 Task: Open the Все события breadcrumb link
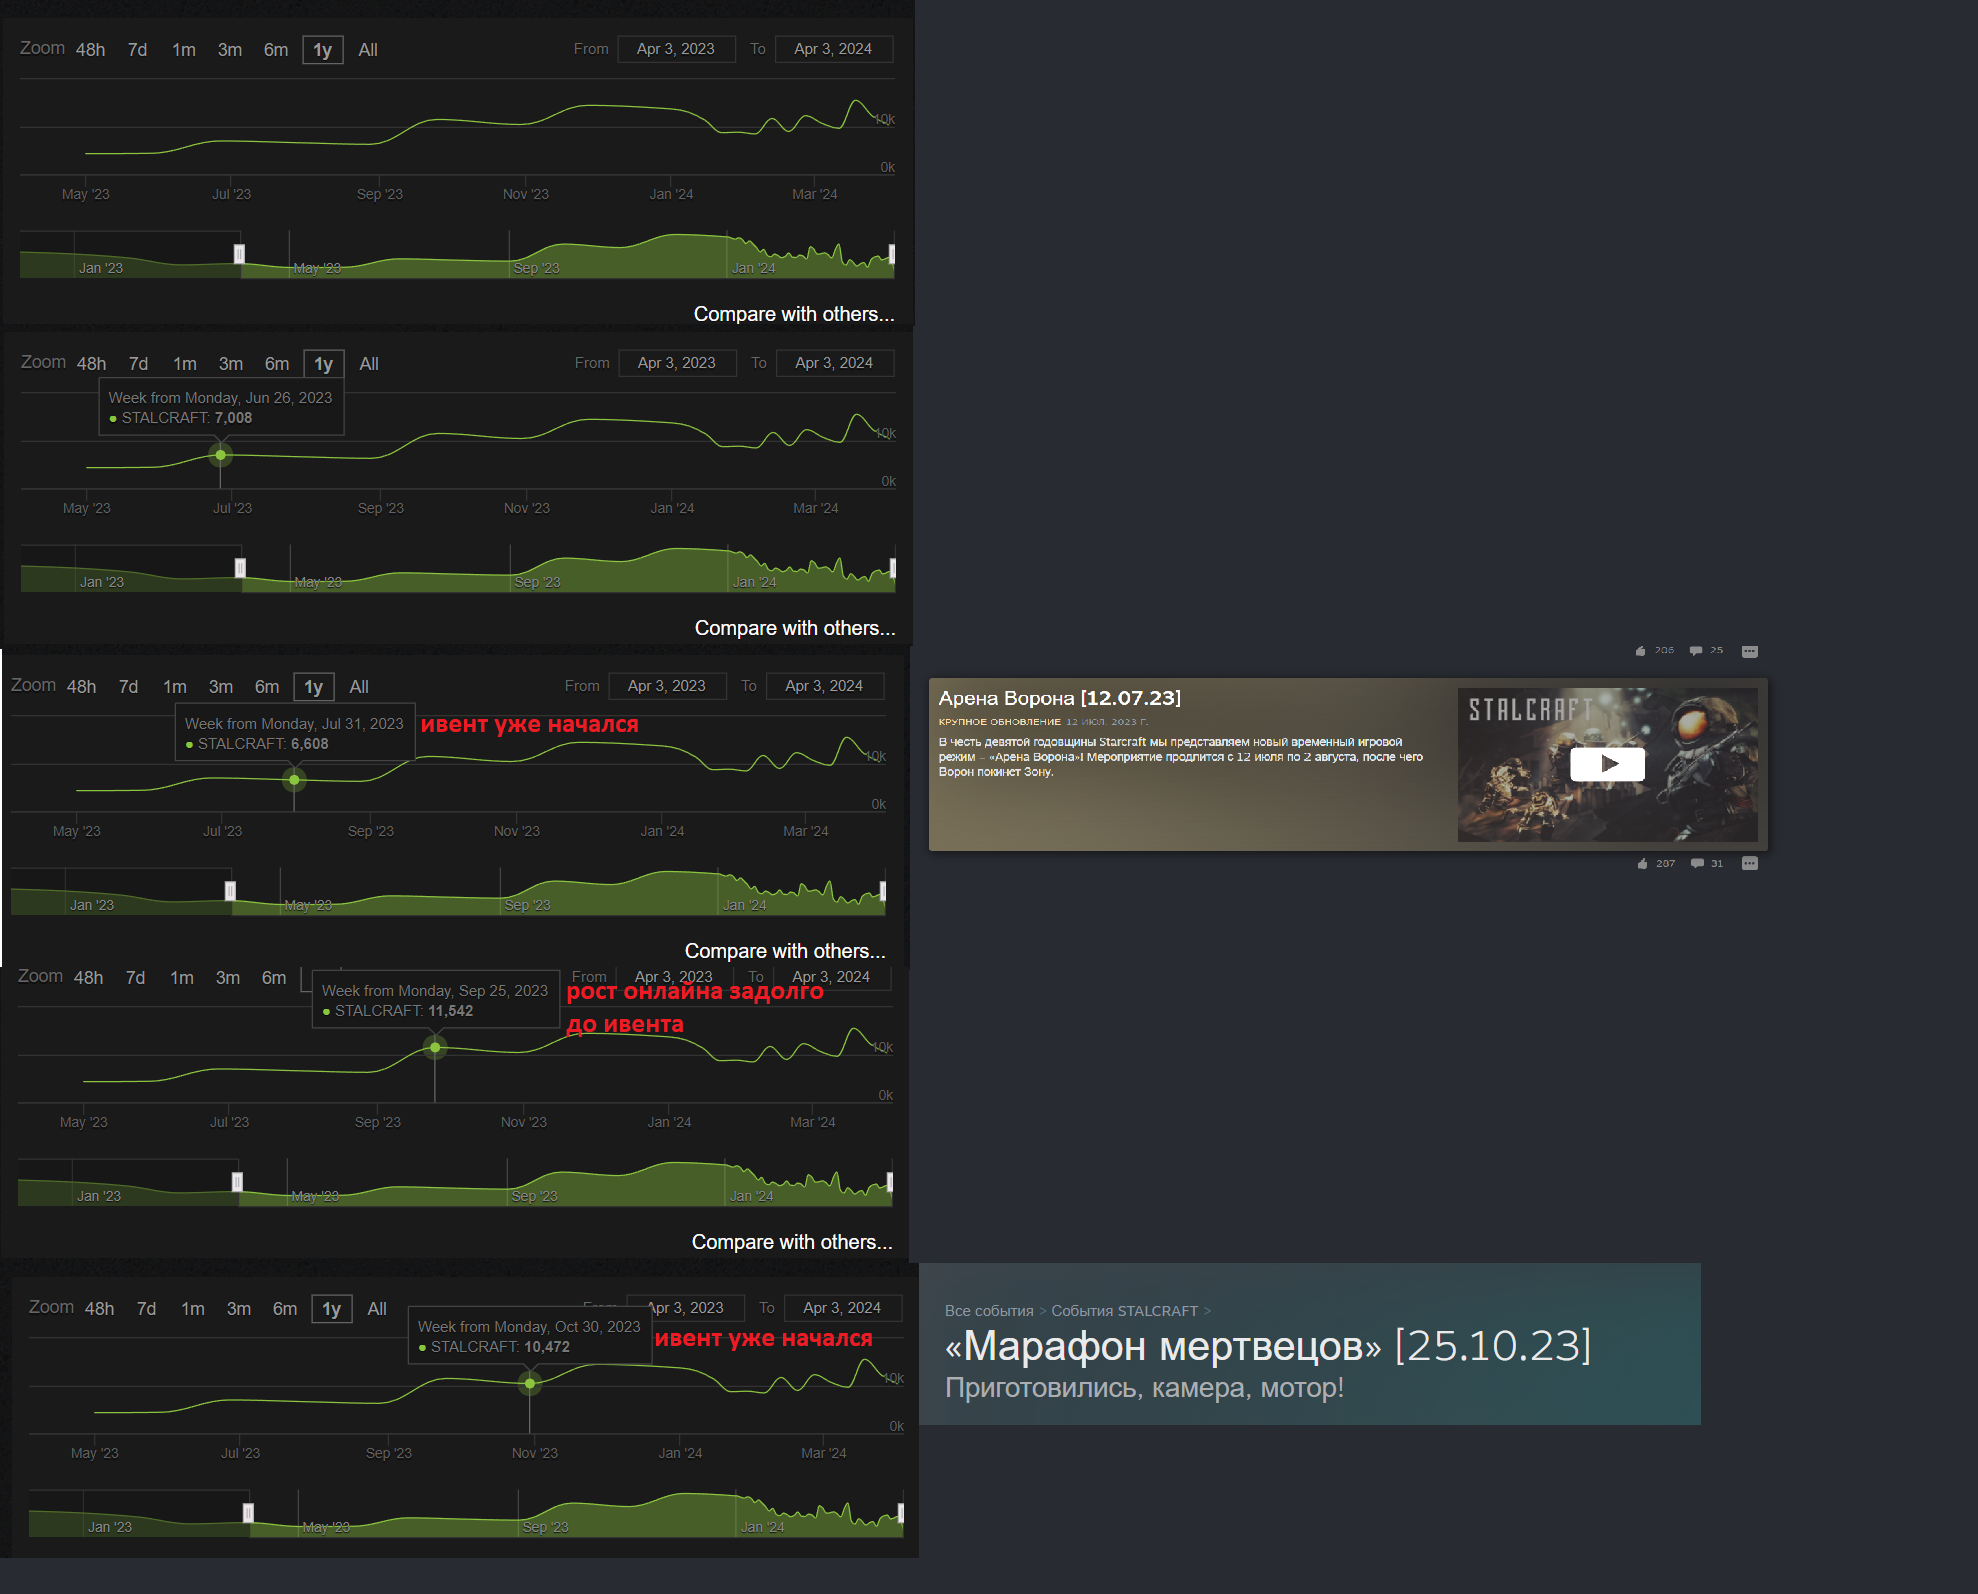coord(989,1310)
